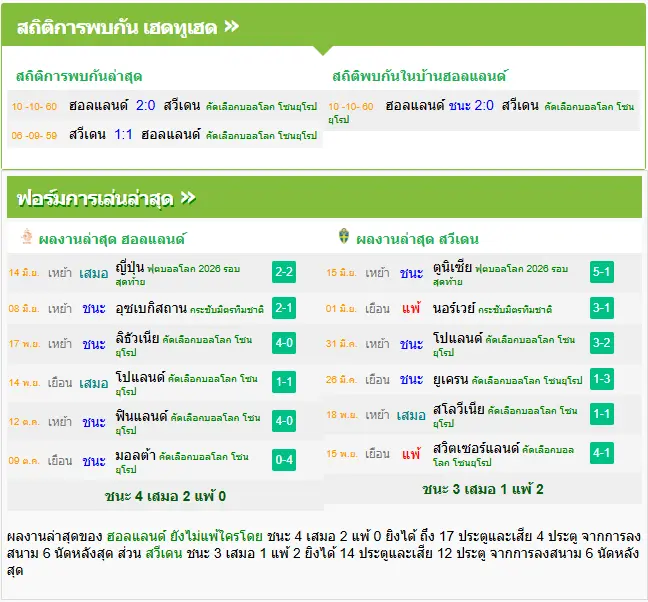Click the เสมอ result in the Japan row

94,273
